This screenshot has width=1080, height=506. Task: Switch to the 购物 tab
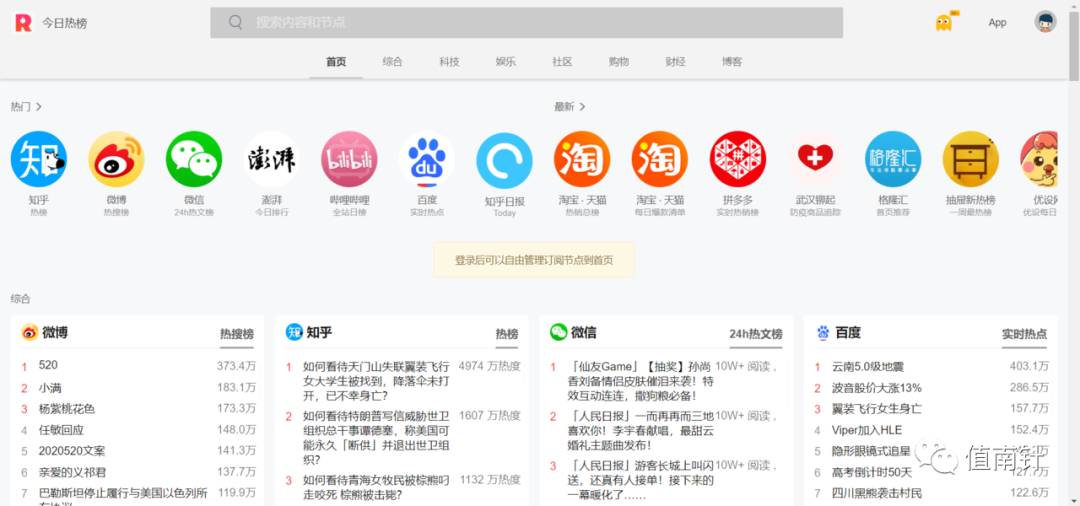tap(619, 62)
